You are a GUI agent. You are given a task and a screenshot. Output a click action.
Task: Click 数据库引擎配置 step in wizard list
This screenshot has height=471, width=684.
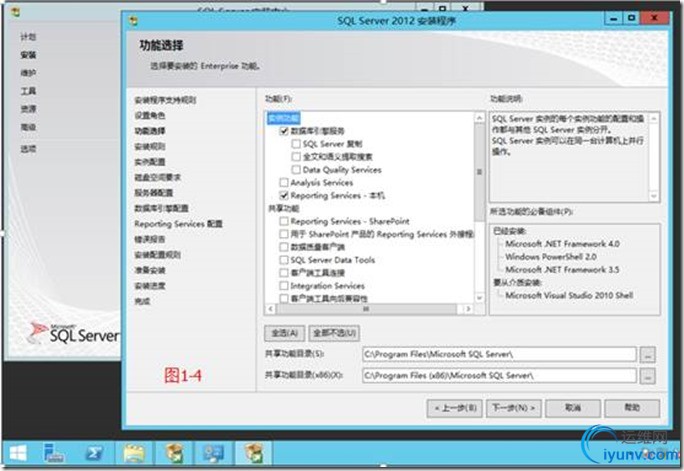click(161, 208)
